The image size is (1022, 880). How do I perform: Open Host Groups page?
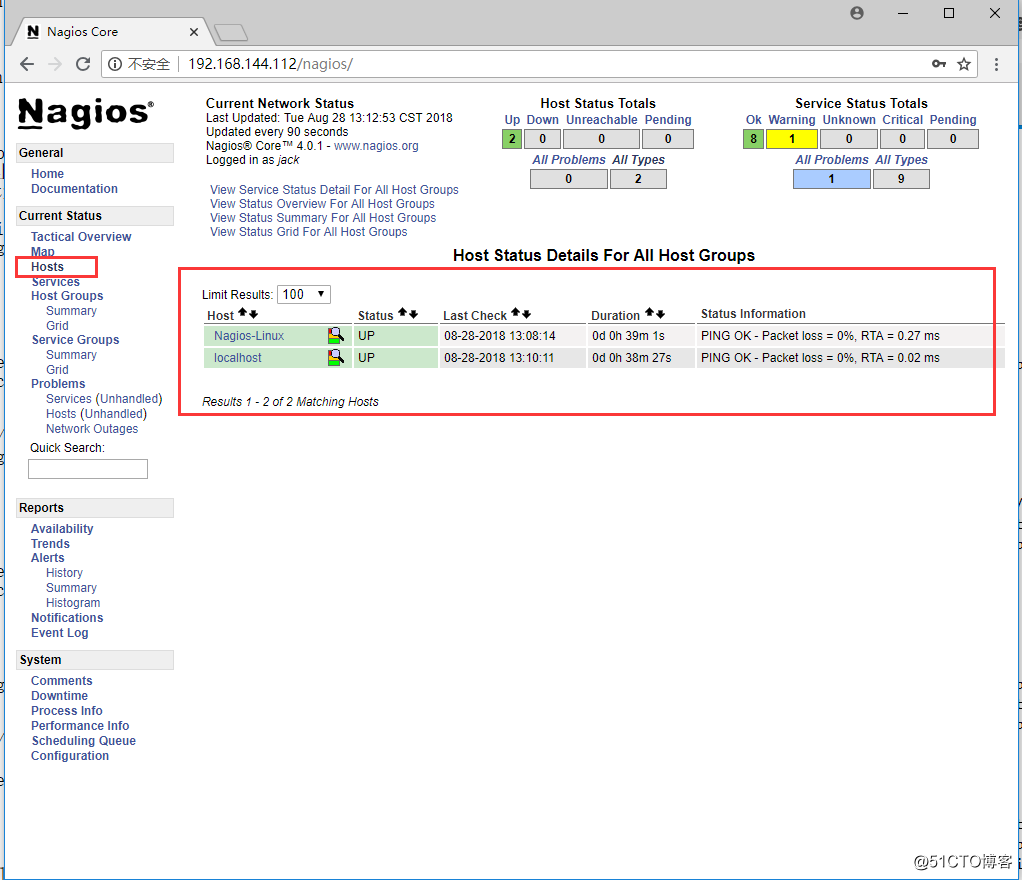point(67,296)
